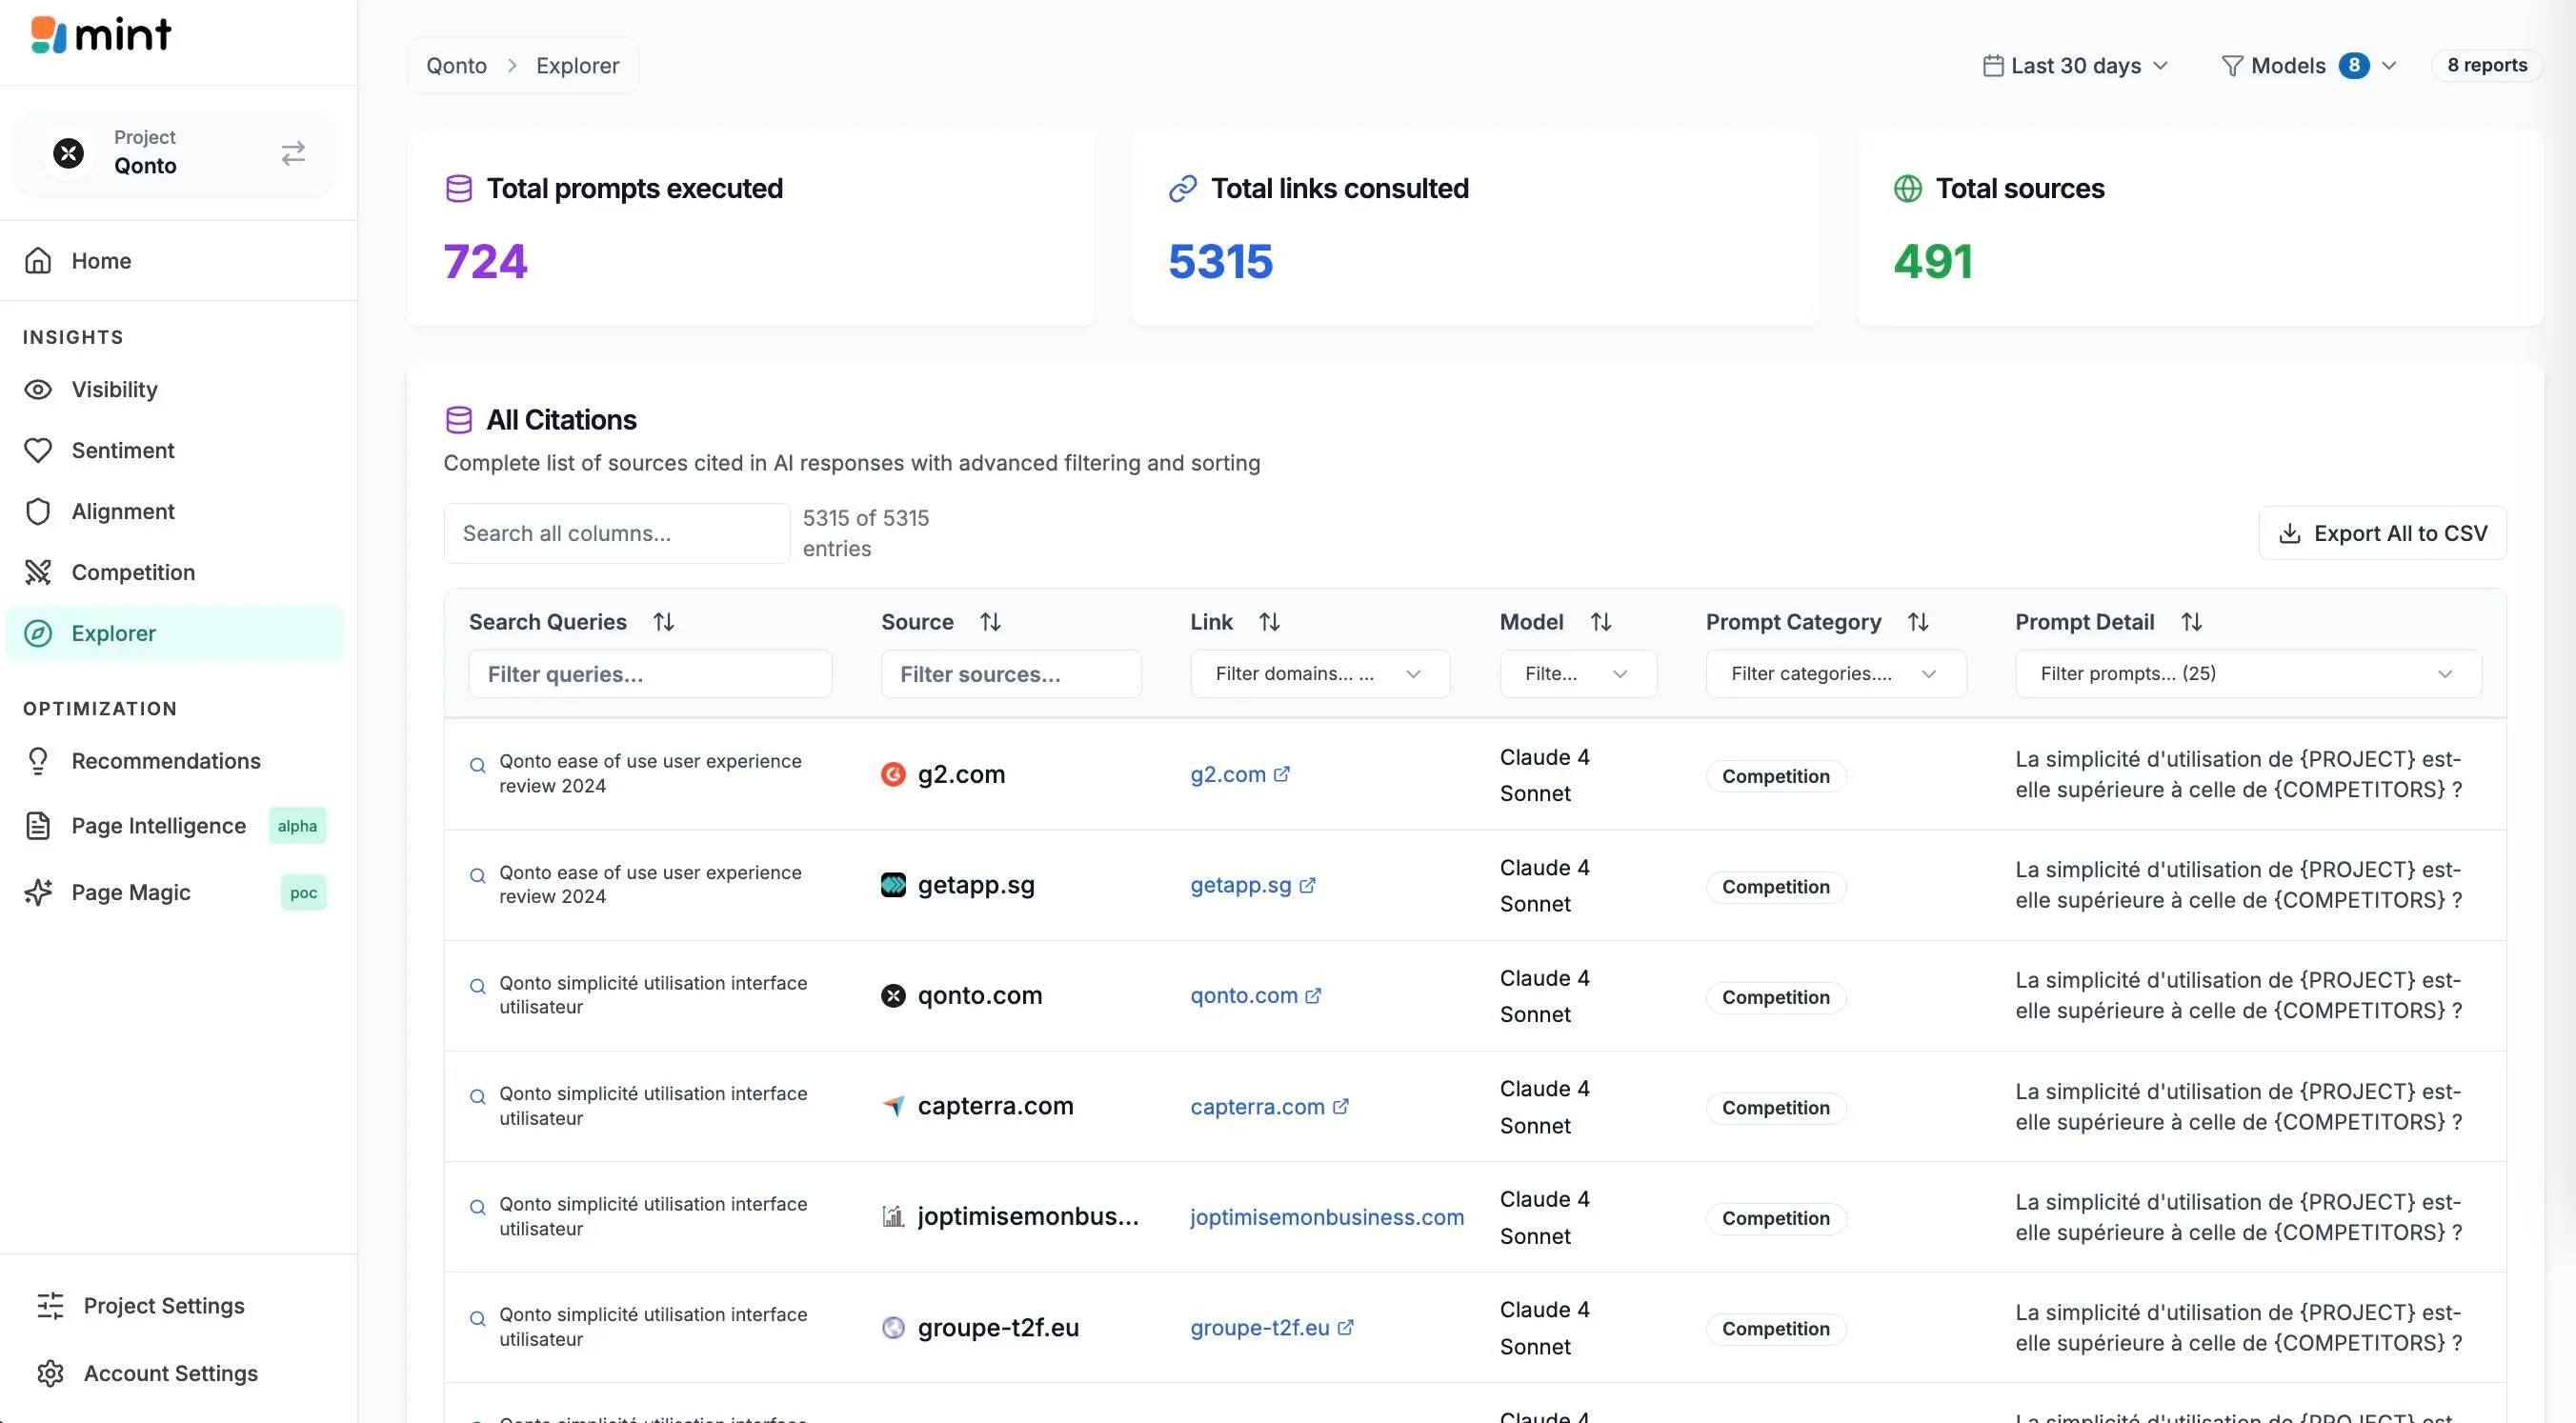The height and width of the screenshot is (1423, 2576).
Task: Click the alpha badge beside Page Intelligence
Action: pos(297,826)
